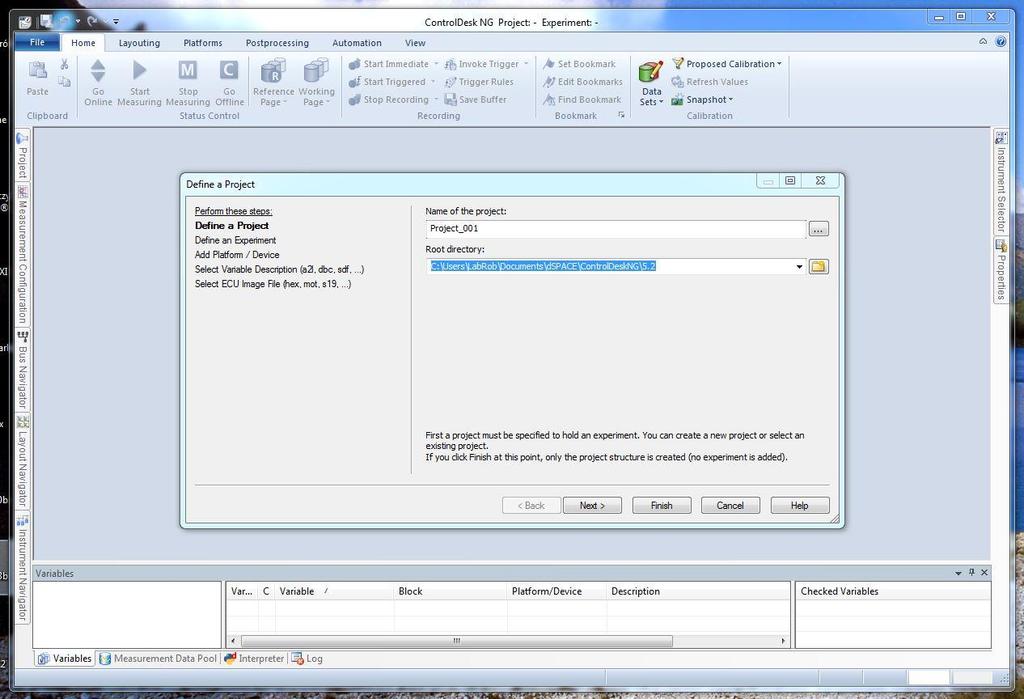The height and width of the screenshot is (699, 1024).
Task: Open the Data Sets icon
Action: point(651,72)
